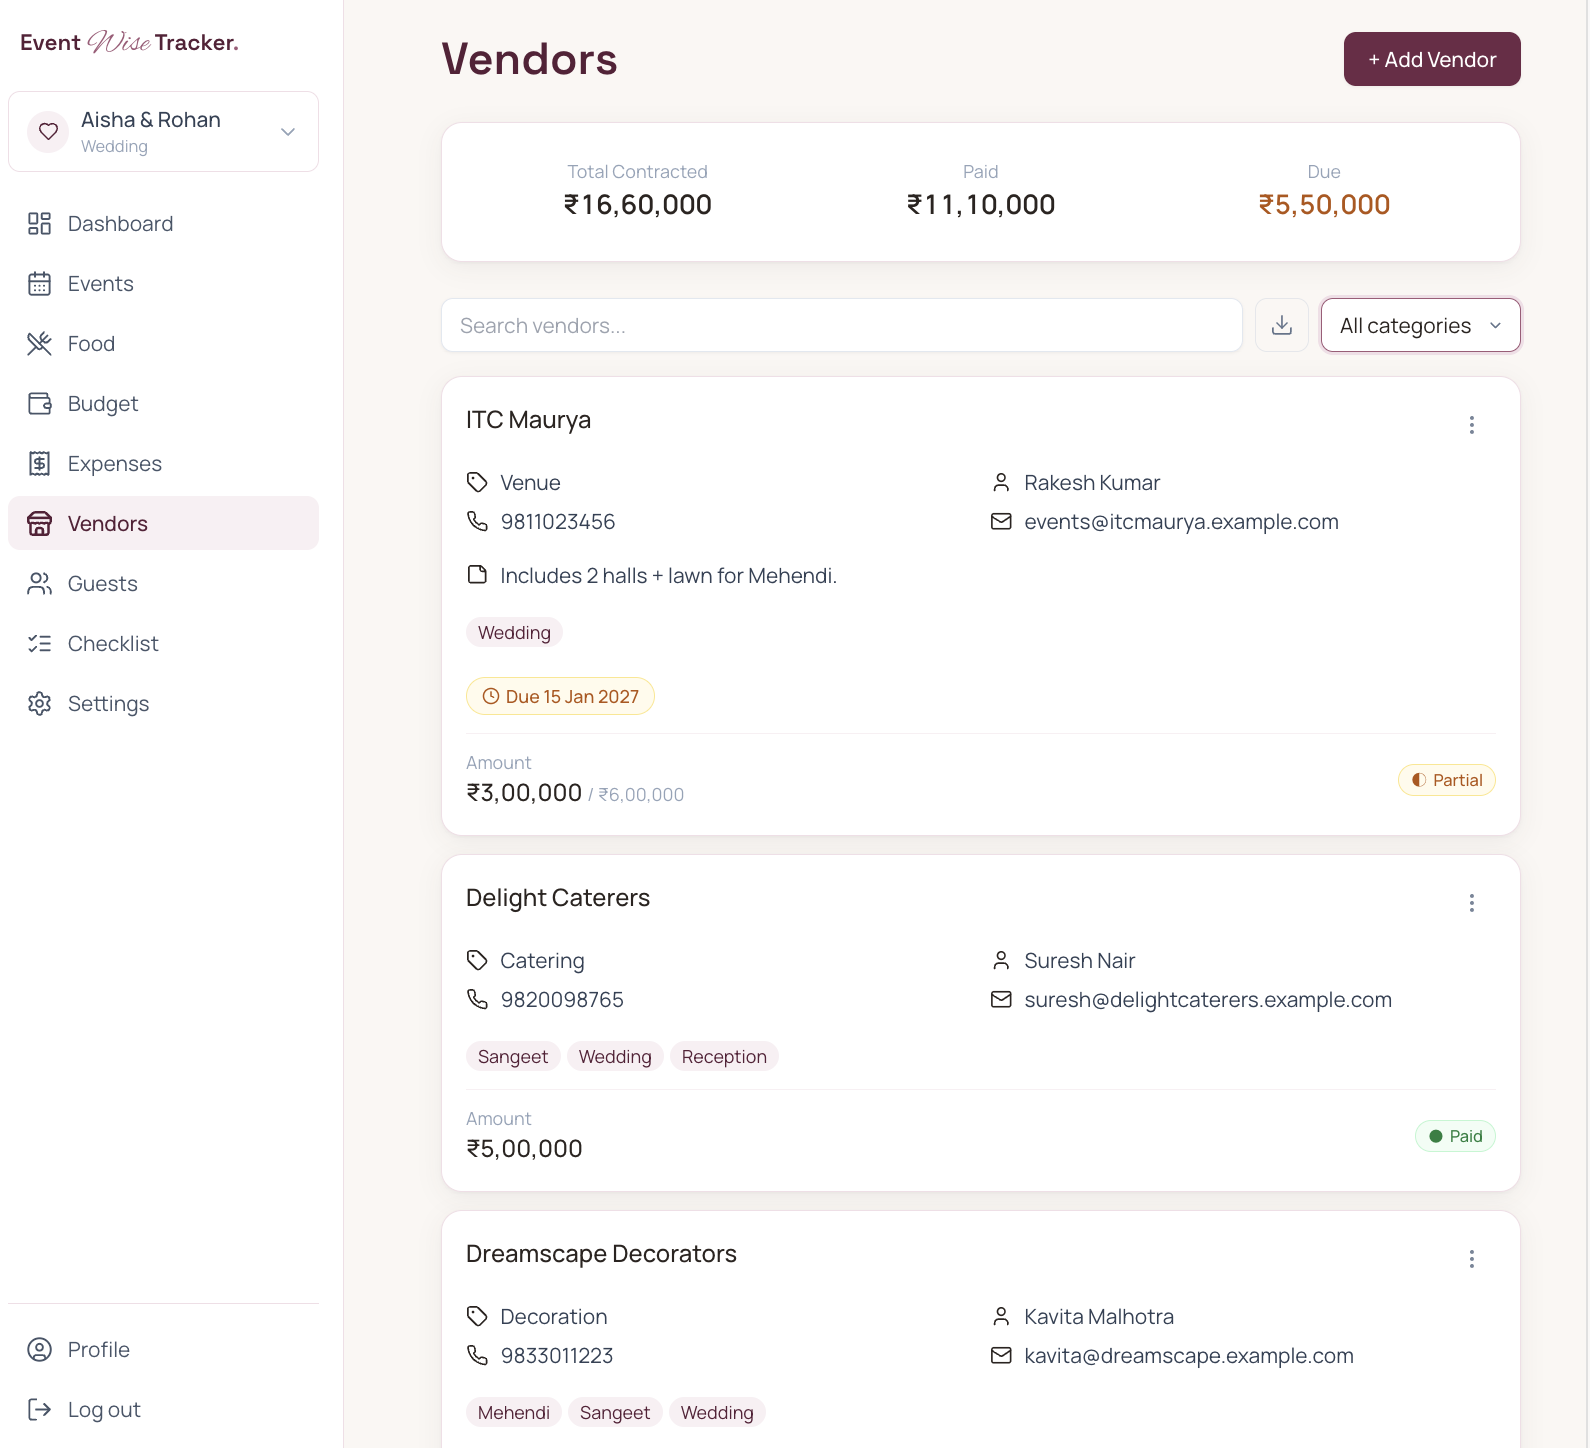Click the Food utensils icon
The height and width of the screenshot is (1448, 1590).
[x=39, y=344]
